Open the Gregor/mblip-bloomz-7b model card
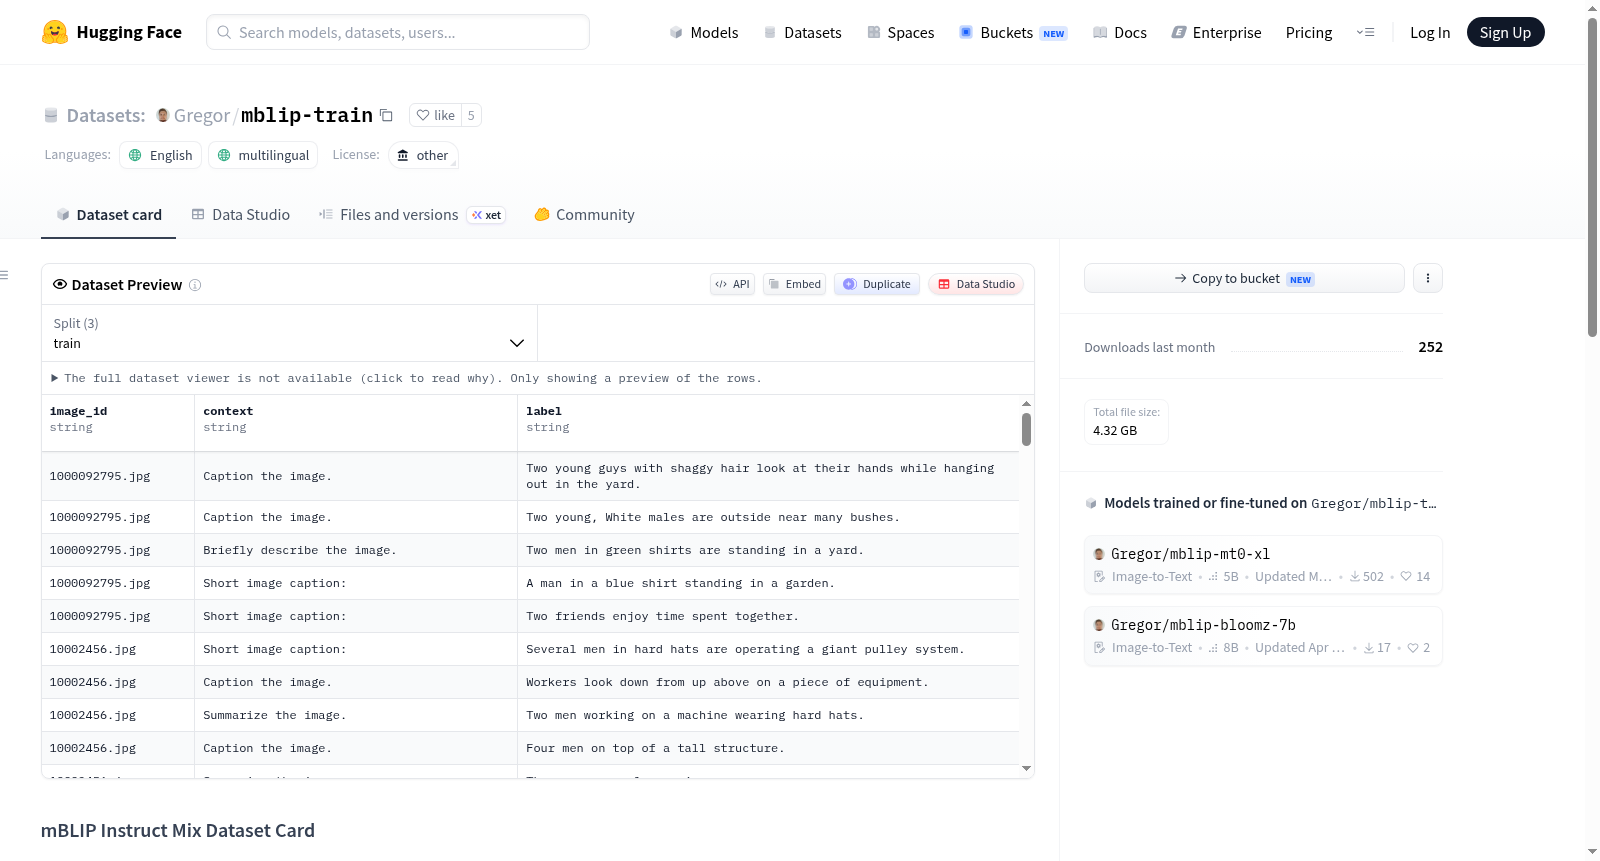Viewport: 1600px width, 861px height. pos(1263,636)
